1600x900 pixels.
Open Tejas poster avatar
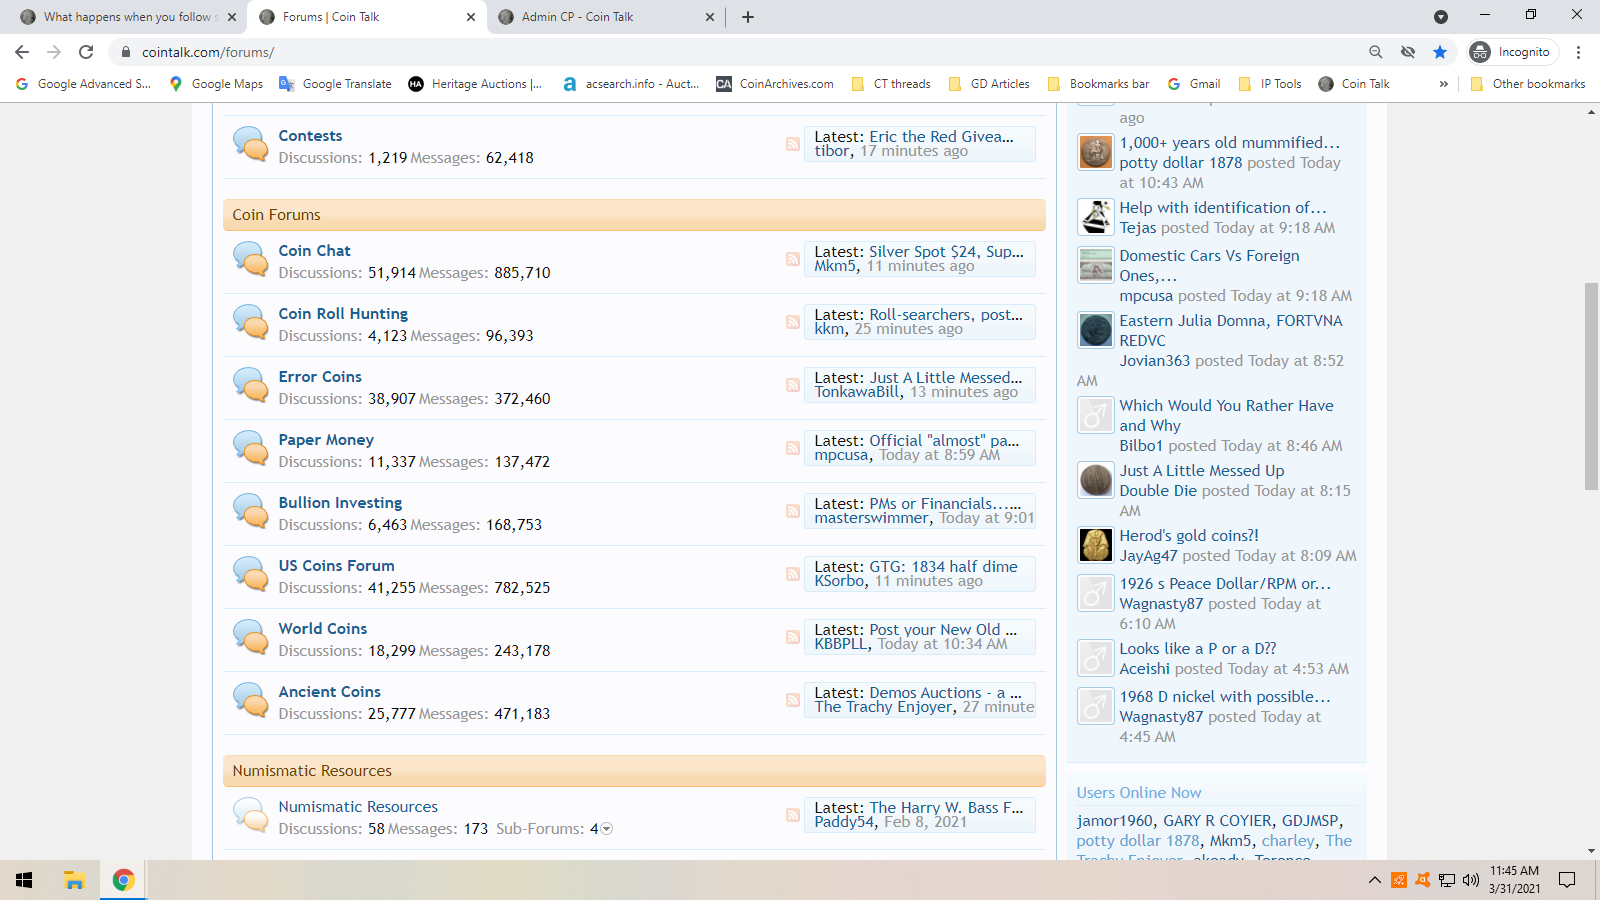1095,217
